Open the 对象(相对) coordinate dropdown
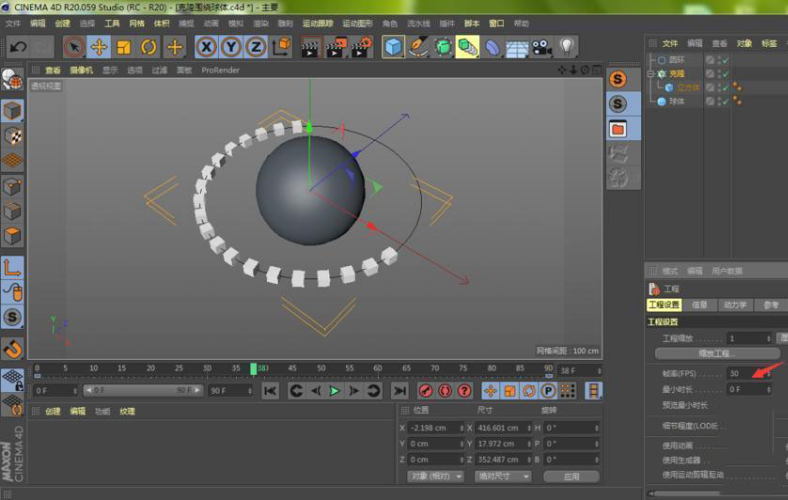 tap(435, 476)
